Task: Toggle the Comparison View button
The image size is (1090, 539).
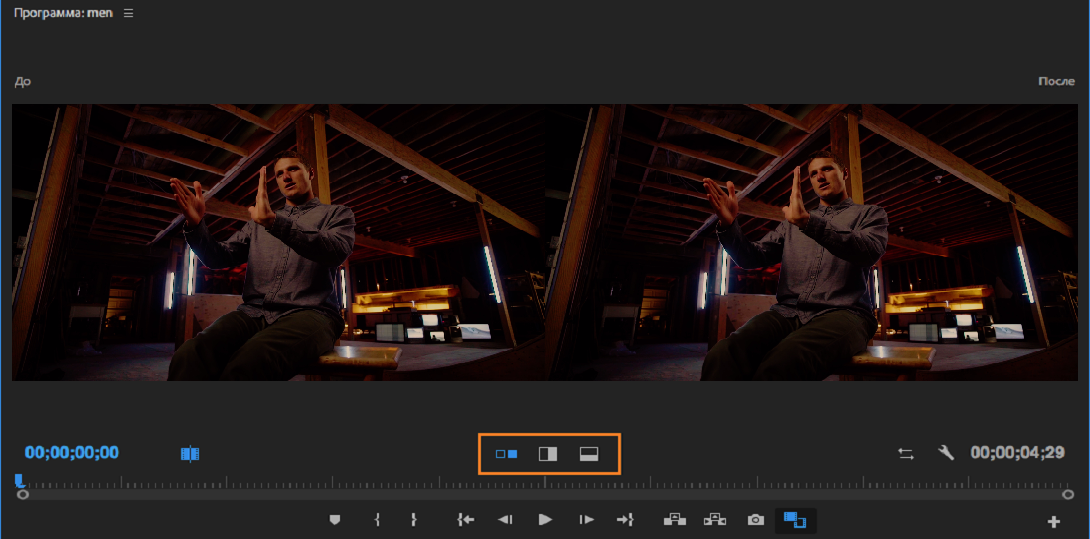Action: (x=795, y=520)
